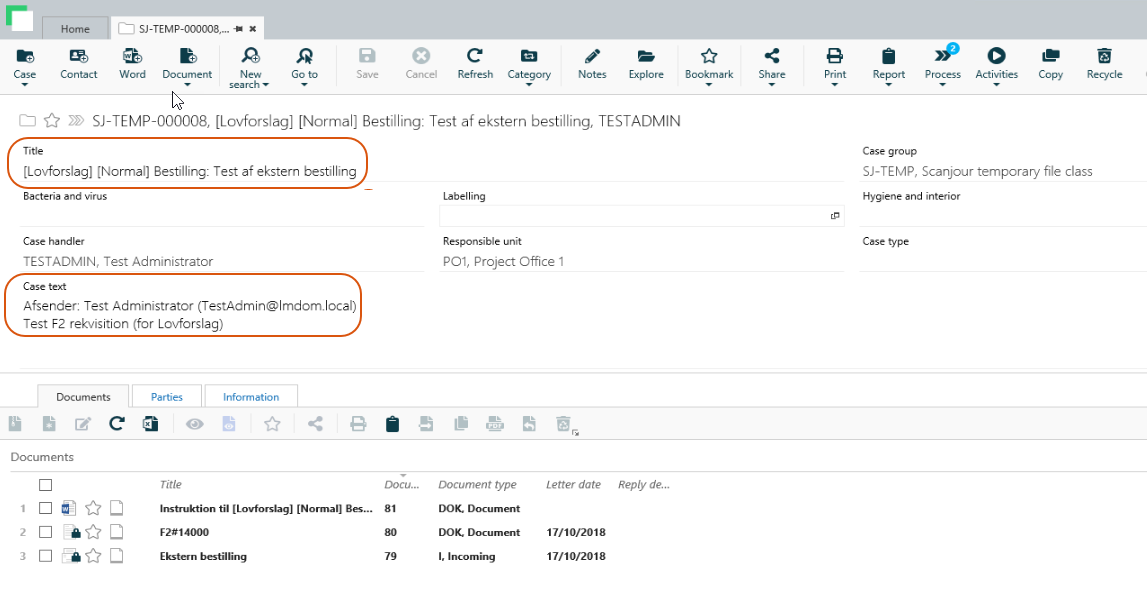The image size is (1147, 604).
Task: Switch to the Information tab
Action: [251, 397]
